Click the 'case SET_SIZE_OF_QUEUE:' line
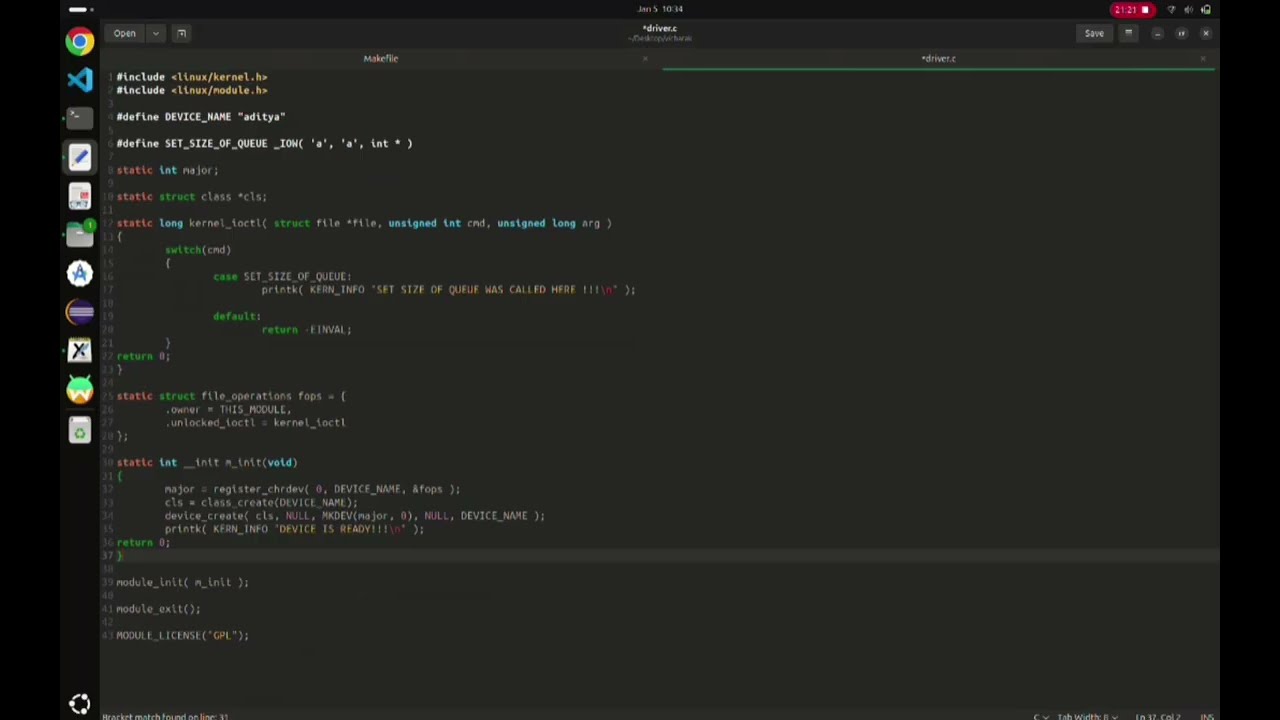The image size is (1280, 720). click(282, 276)
